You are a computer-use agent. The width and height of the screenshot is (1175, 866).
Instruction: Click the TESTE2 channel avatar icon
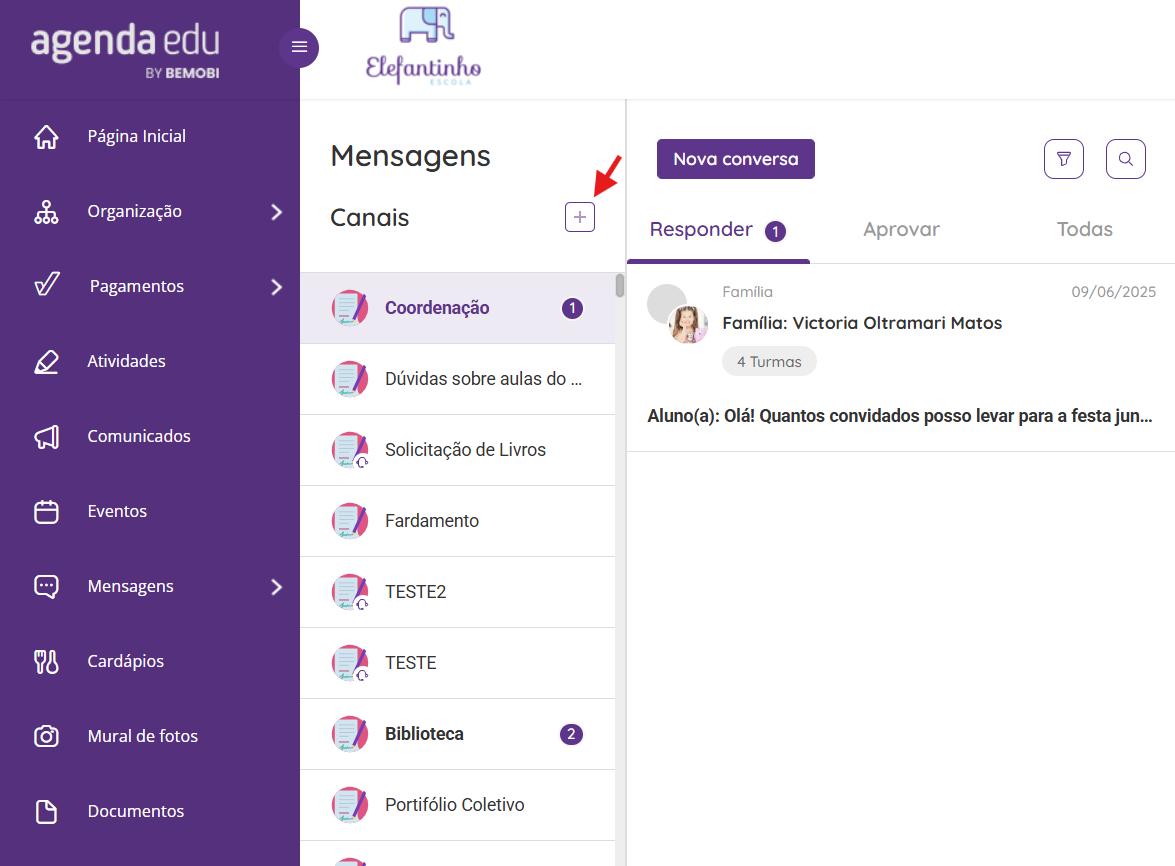point(350,592)
